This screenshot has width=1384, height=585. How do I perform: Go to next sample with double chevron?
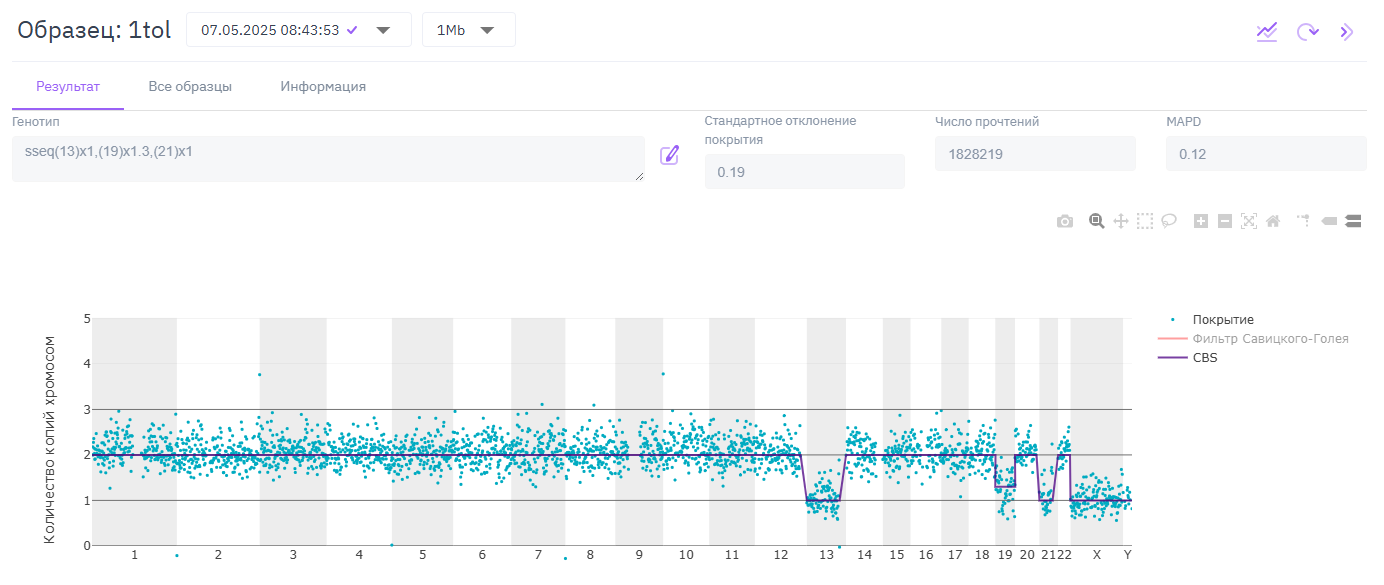tap(1347, 31)
